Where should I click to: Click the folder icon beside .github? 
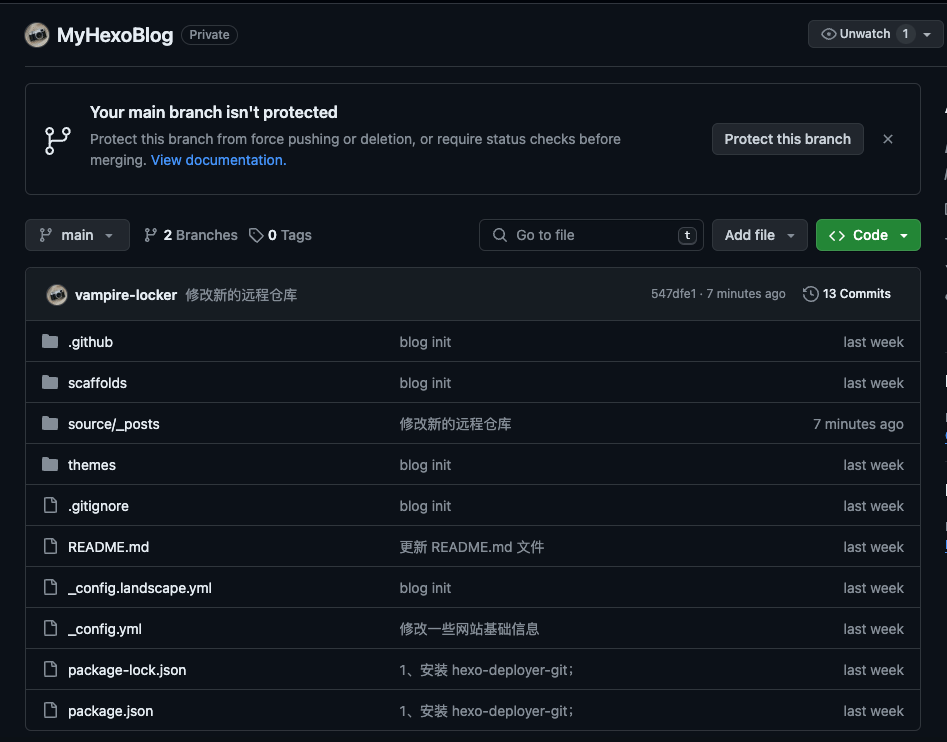point(50,342)
